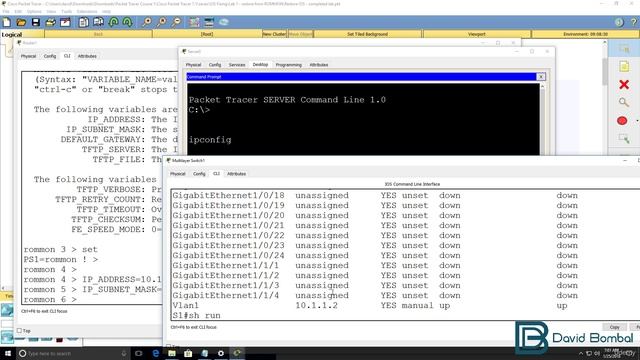
Task: Close the Command Prompt with X button
Action: coord(541,77)
